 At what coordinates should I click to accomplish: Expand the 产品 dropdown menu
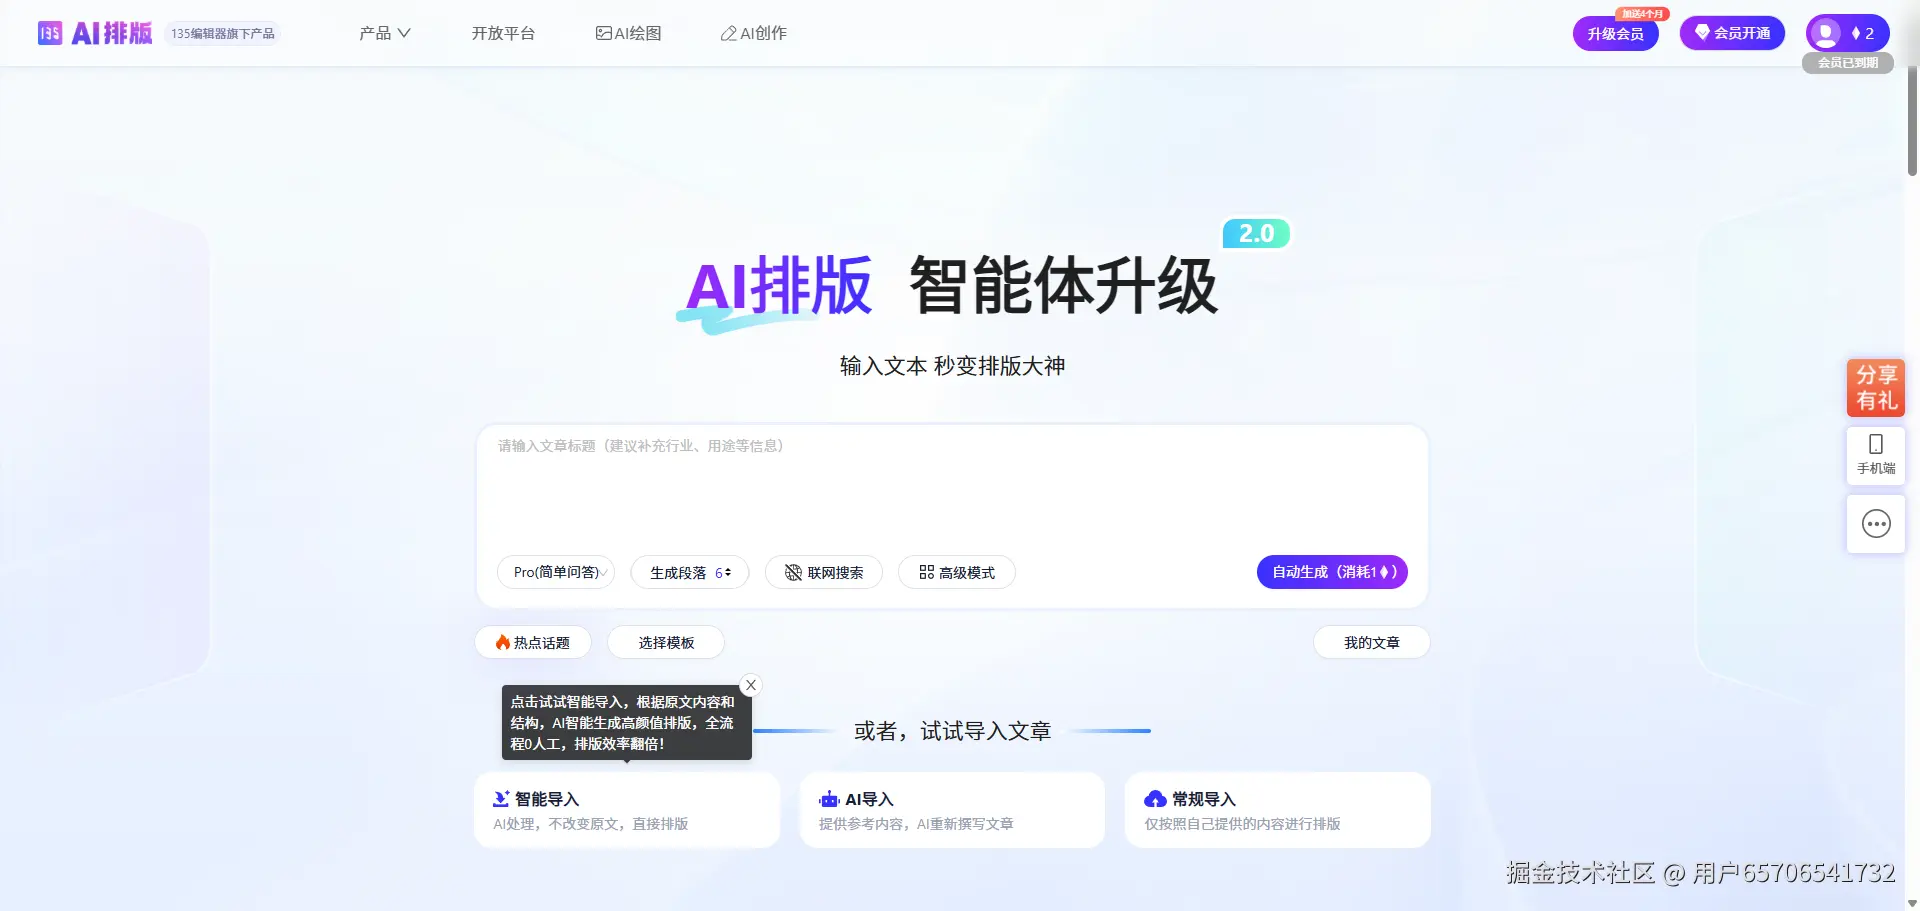click(x=385, y=32)
